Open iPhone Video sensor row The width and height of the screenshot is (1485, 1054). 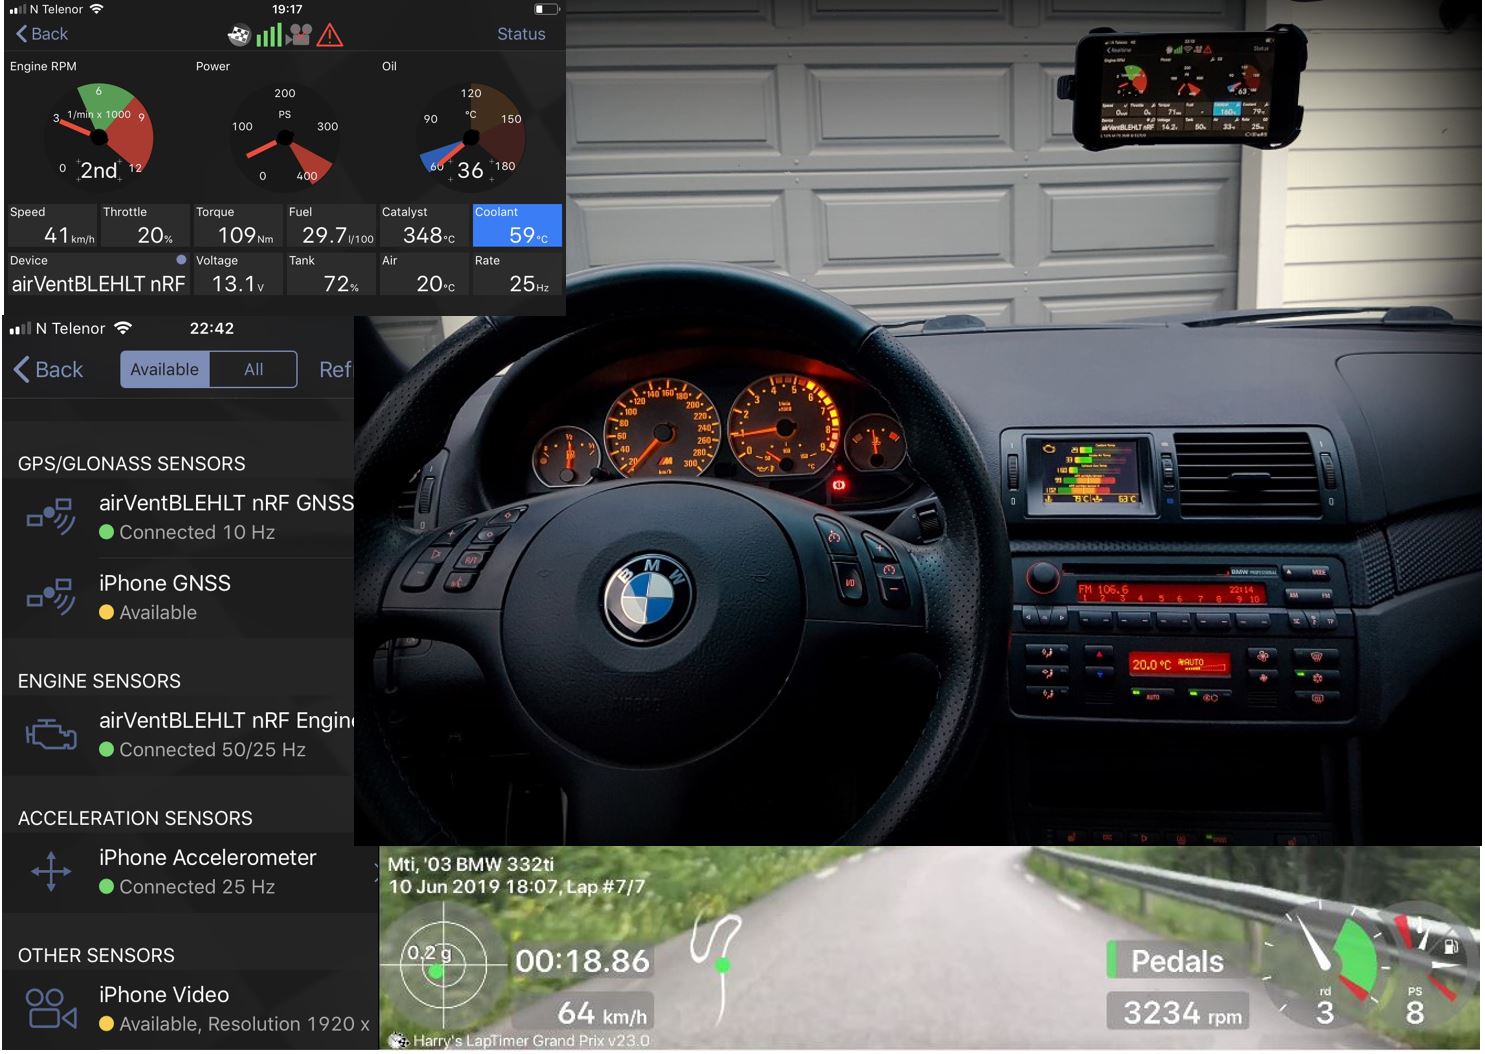(x=190, y=1009)
